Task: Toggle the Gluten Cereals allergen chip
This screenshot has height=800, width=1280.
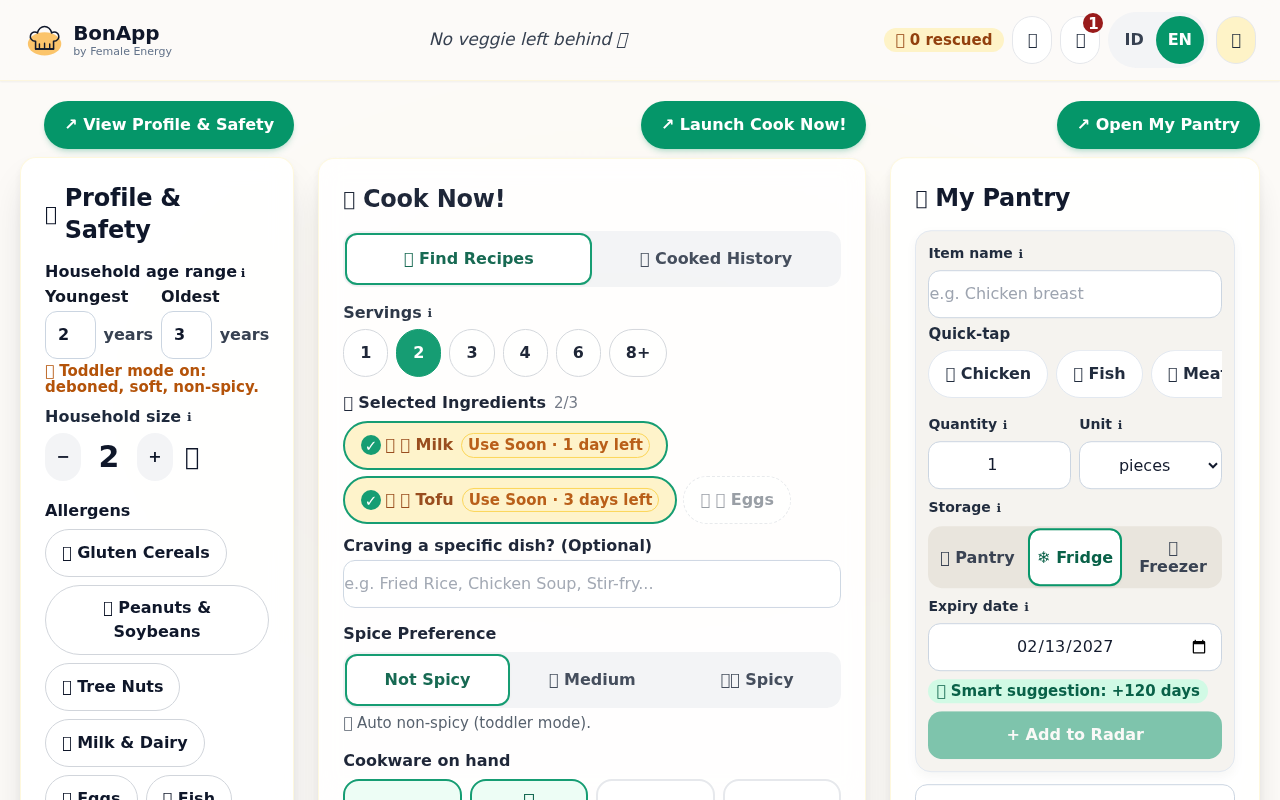Action: (x=136, y=553)
